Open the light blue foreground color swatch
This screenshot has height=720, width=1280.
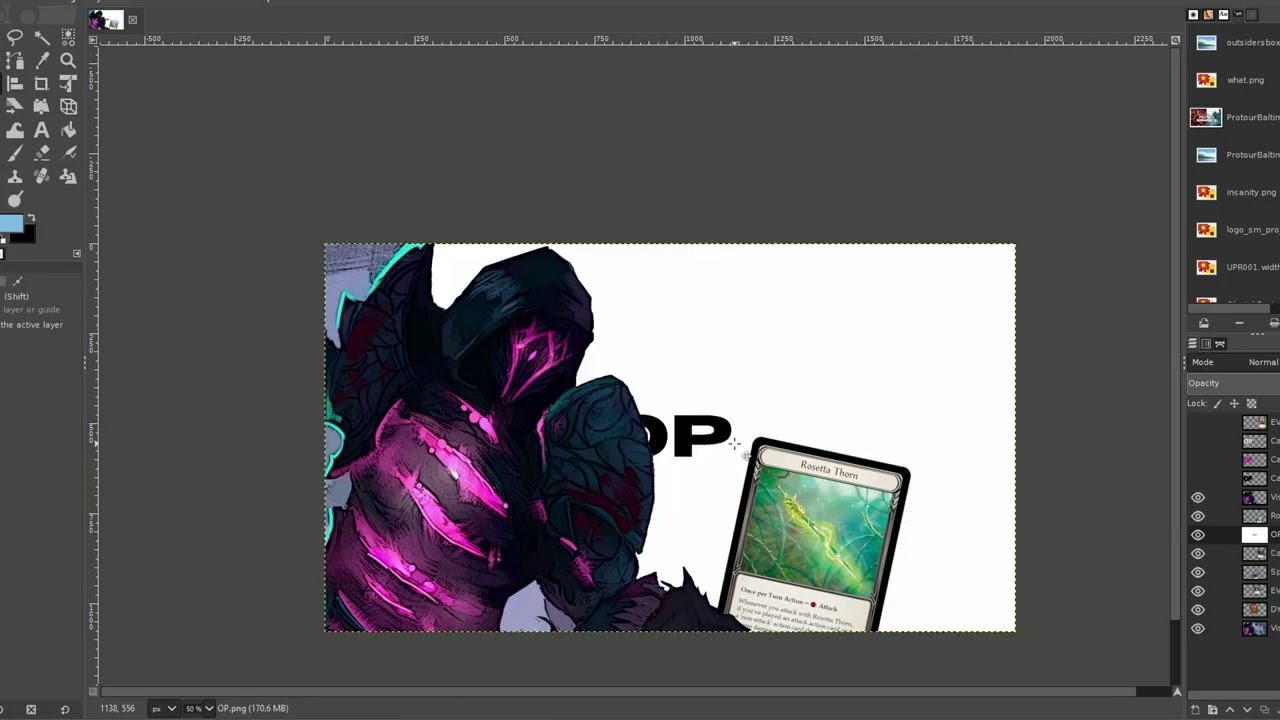point(10,224)
